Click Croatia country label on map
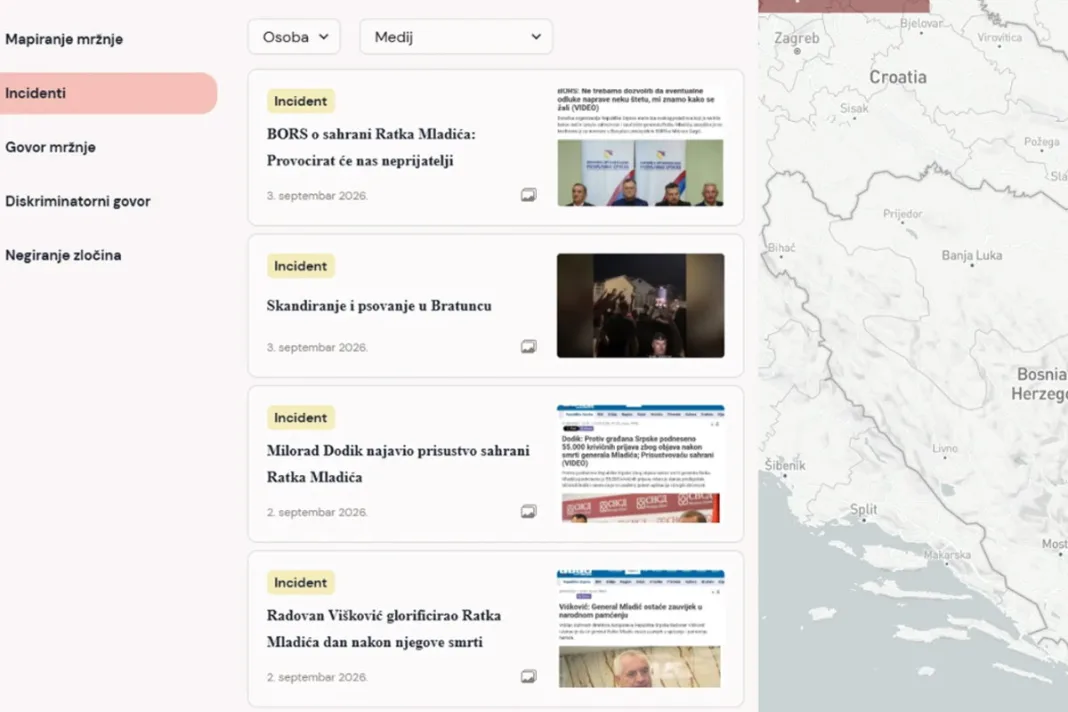Screen dimensions: 1068x712 pos(898,77)
